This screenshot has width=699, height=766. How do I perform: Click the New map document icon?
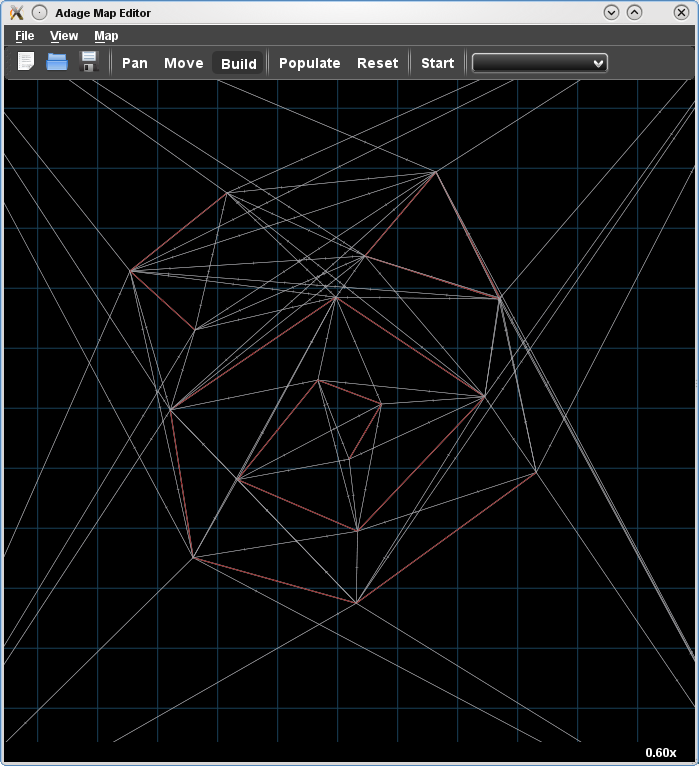(x=26, y=62)
